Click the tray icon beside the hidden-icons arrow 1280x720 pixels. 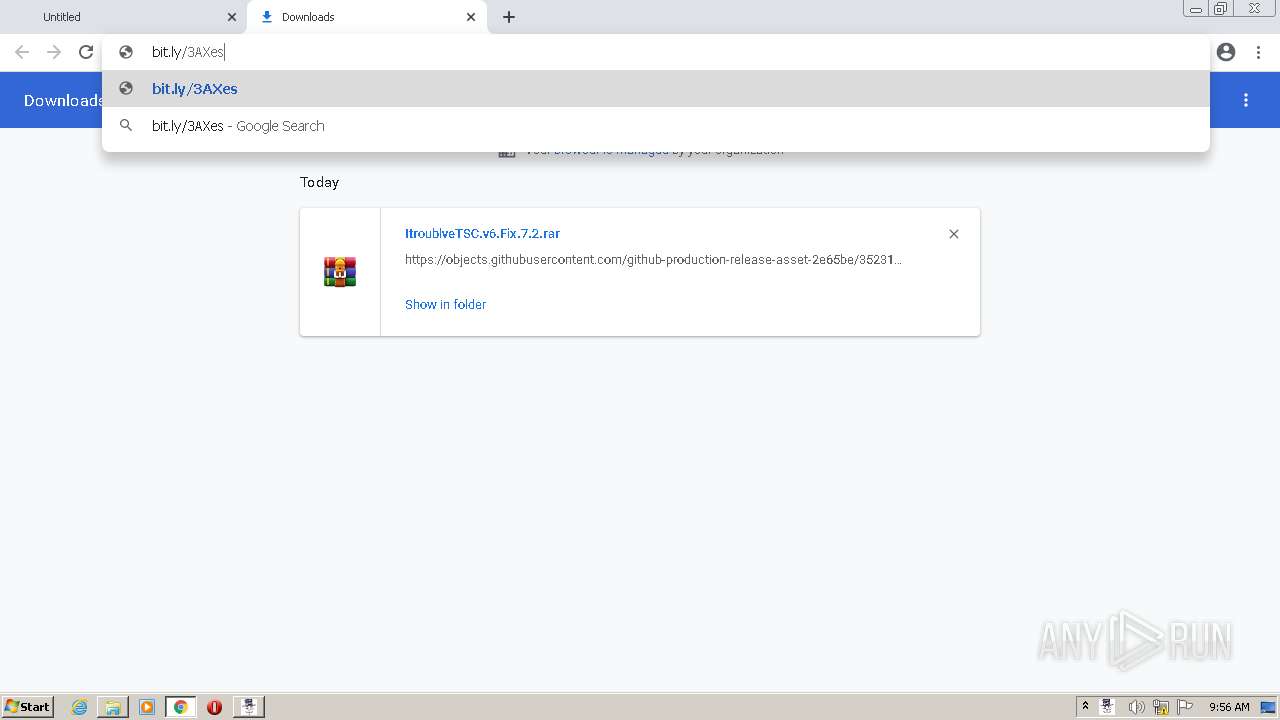(1108, 707)
